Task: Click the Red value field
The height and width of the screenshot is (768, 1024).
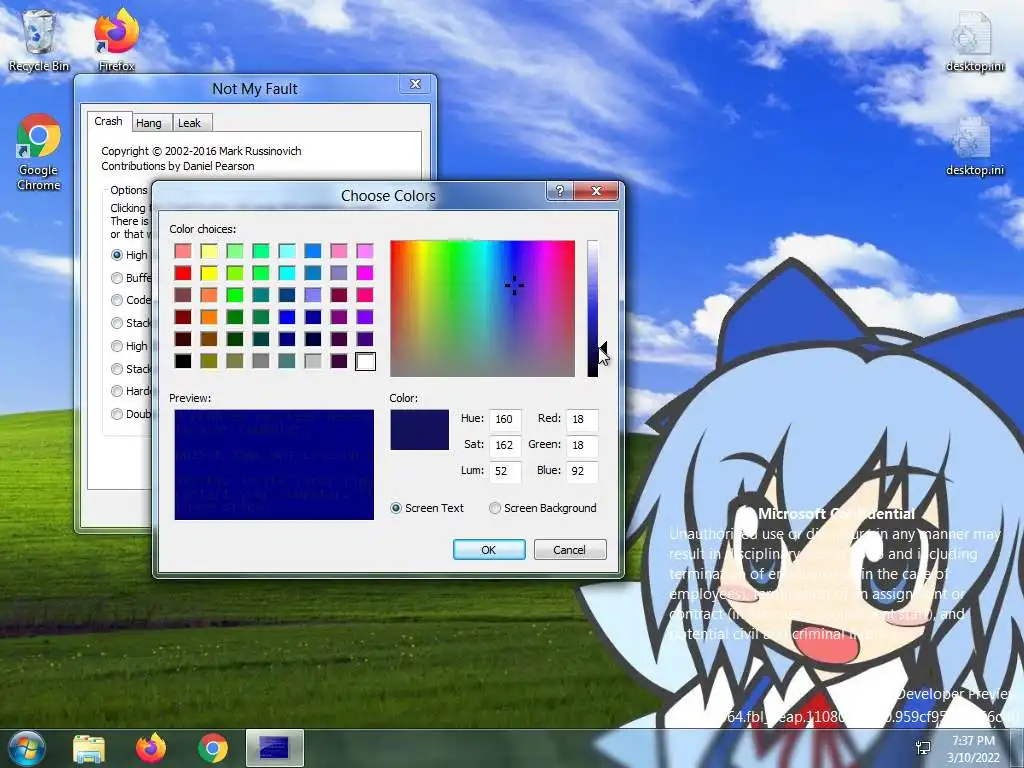Action: 582,419
